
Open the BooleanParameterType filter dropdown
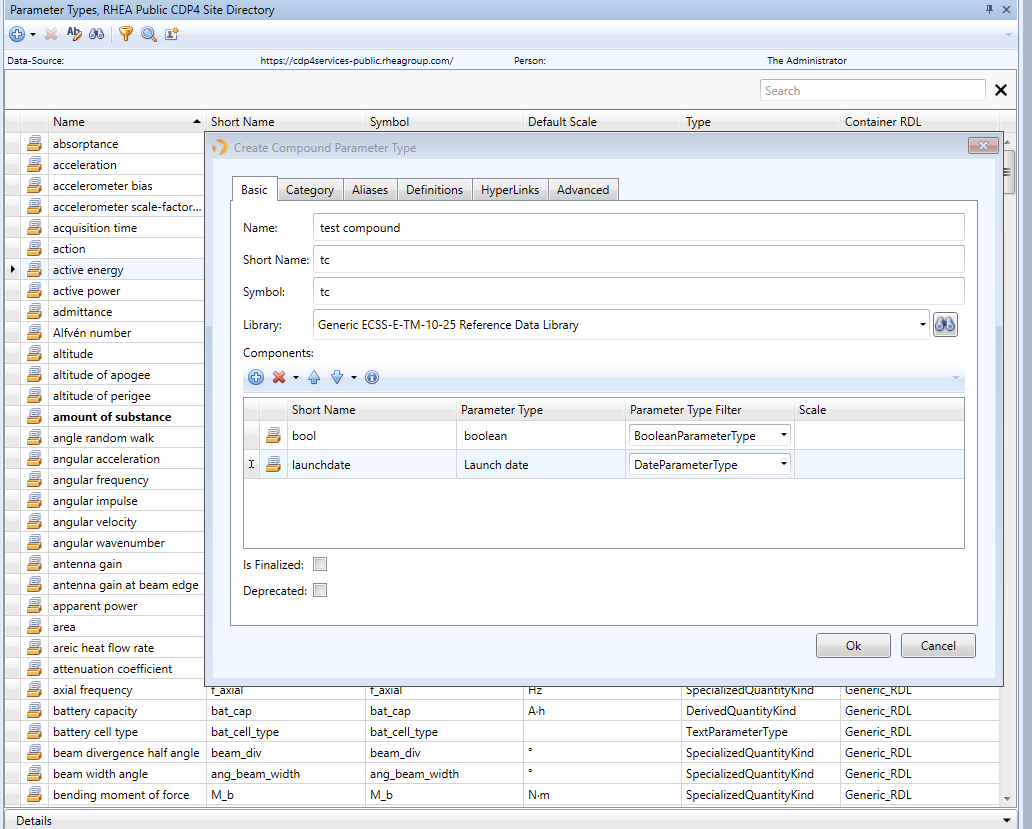click(x=782, y=435)
